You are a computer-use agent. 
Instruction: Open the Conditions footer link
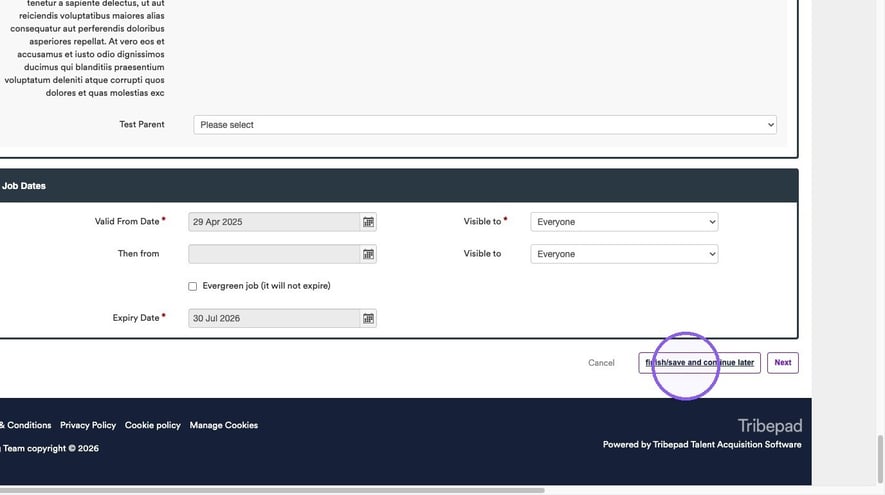pyautogui.click(x=25, y=425)
